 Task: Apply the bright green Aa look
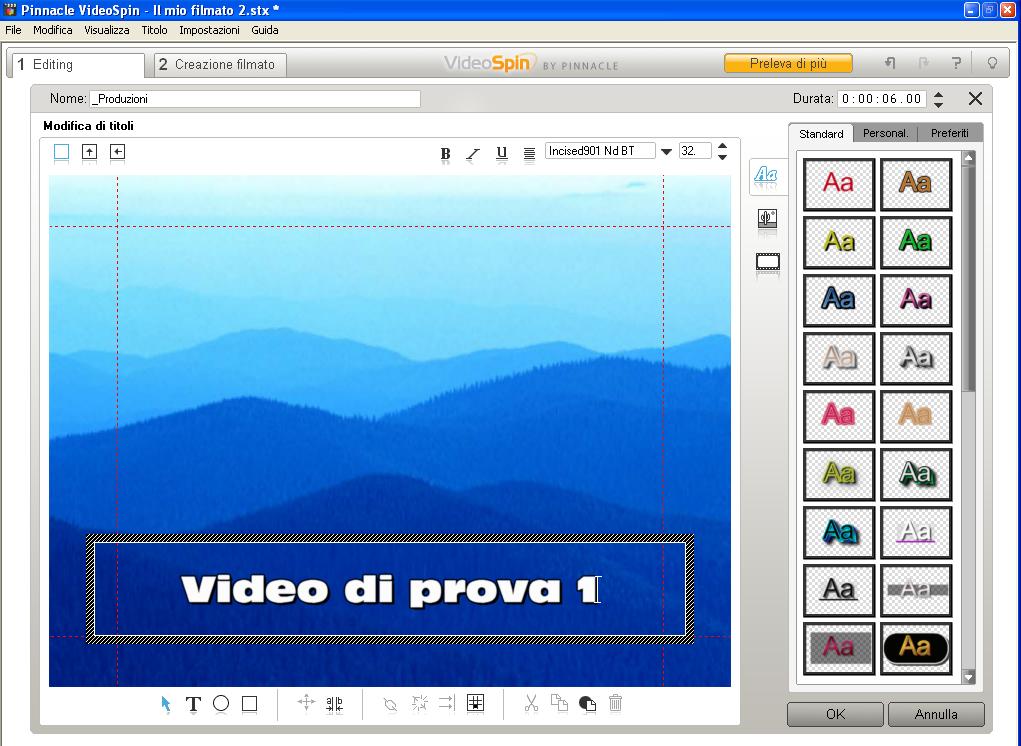pyautogui.click(x=916, y=242)
